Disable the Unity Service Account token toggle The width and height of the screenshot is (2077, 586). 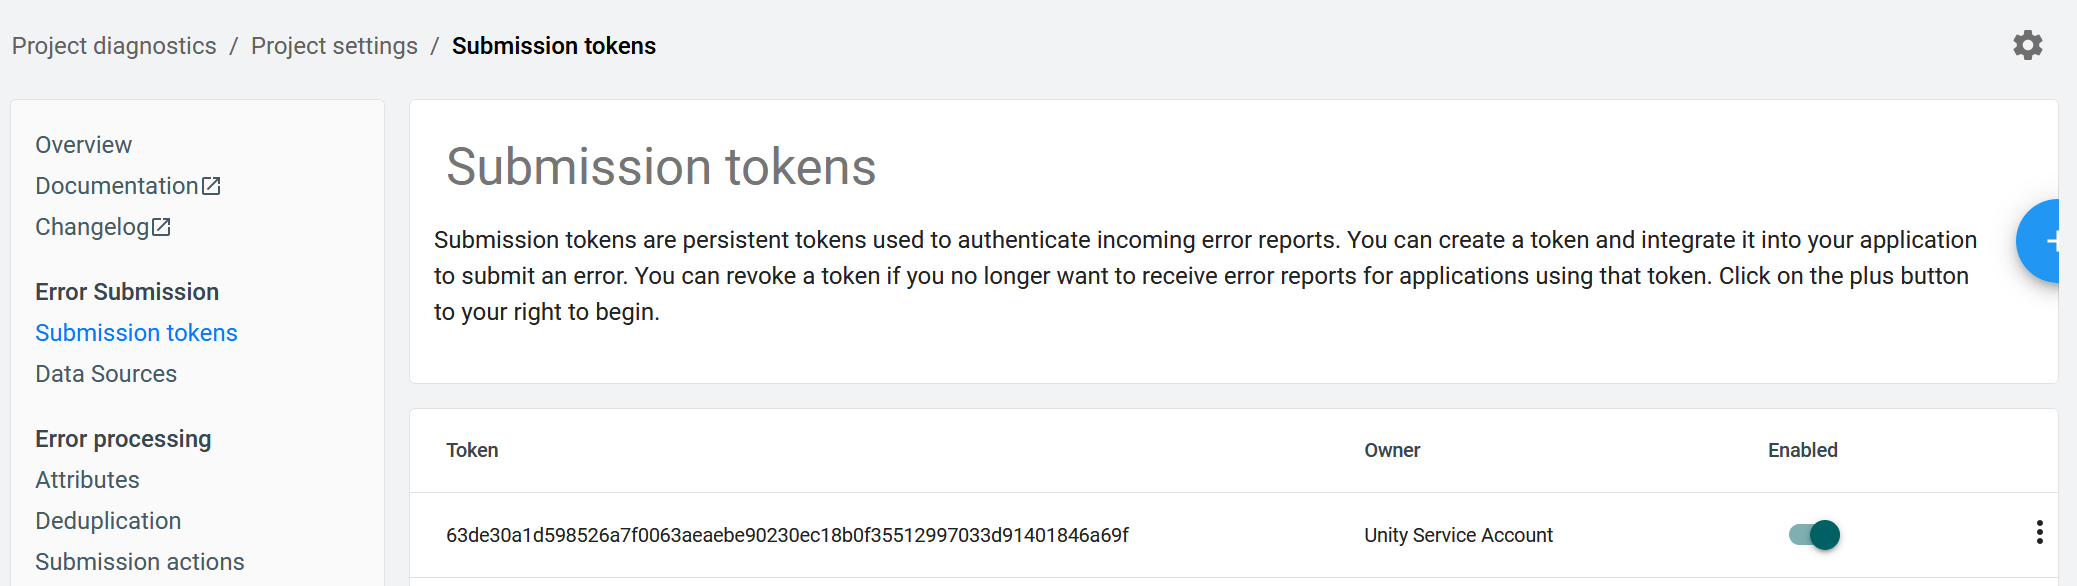(x=1814, y=535)
